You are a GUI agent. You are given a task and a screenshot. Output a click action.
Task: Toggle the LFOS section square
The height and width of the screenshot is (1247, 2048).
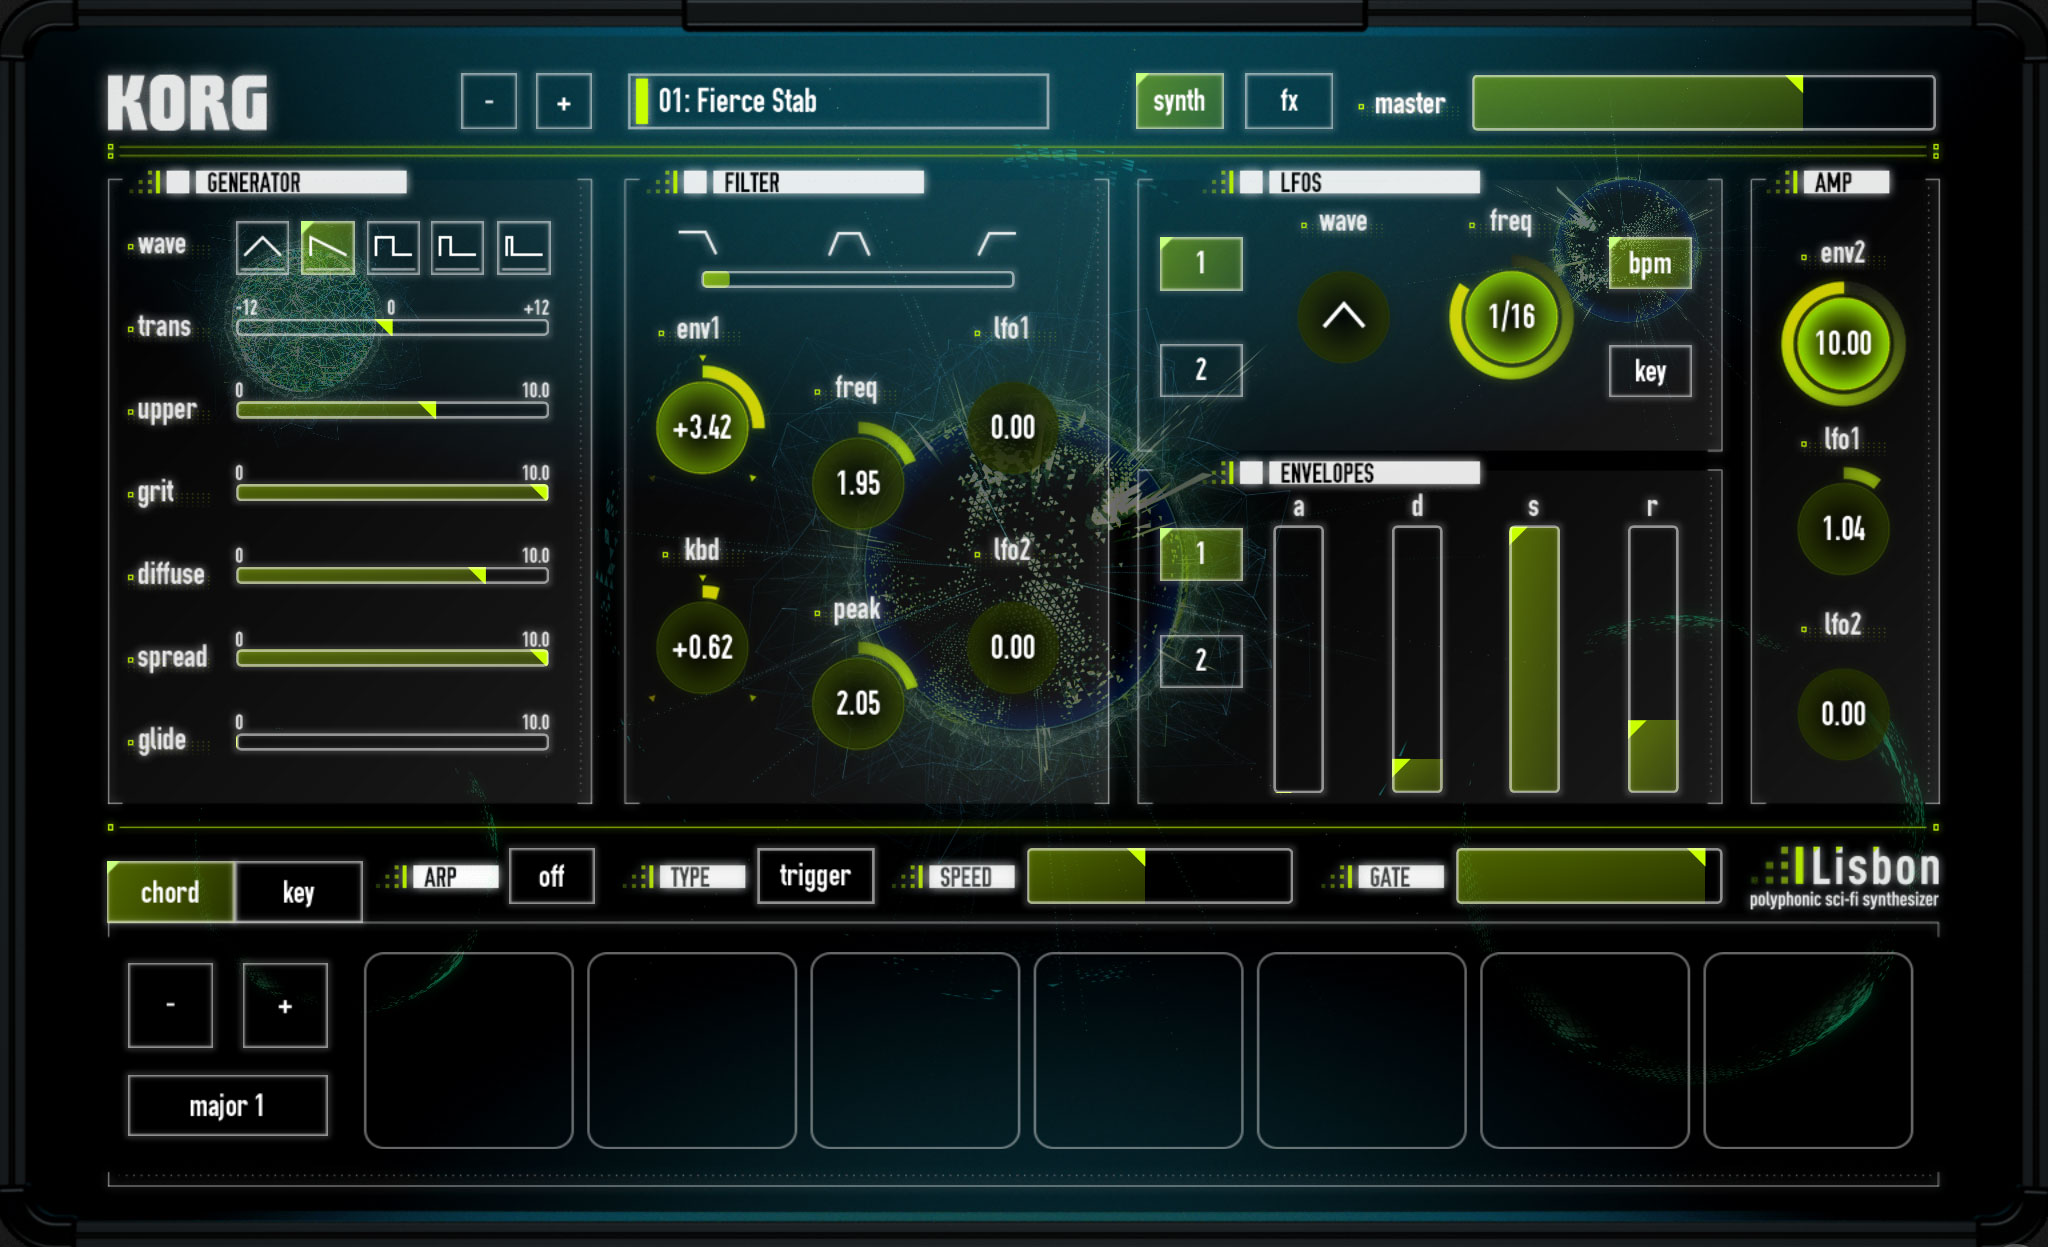pyautogui.click(x=1251, y=182)
